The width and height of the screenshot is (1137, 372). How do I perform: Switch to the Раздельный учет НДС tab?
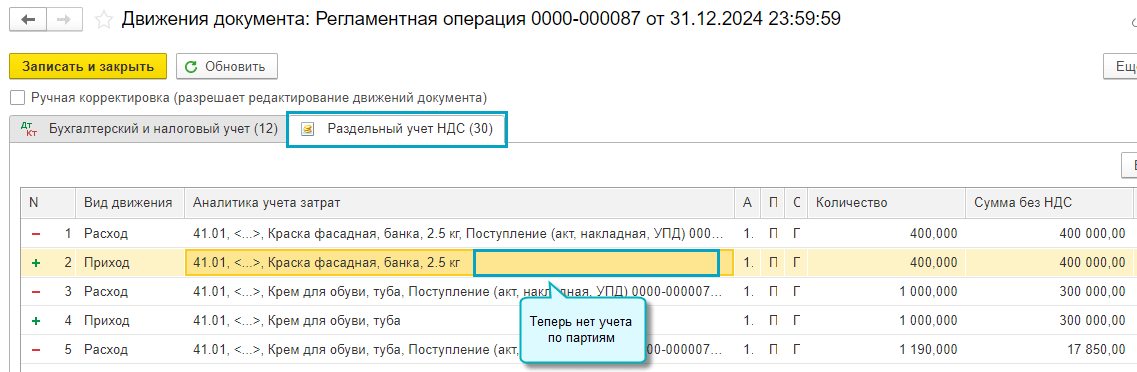(x=397, y=129)
